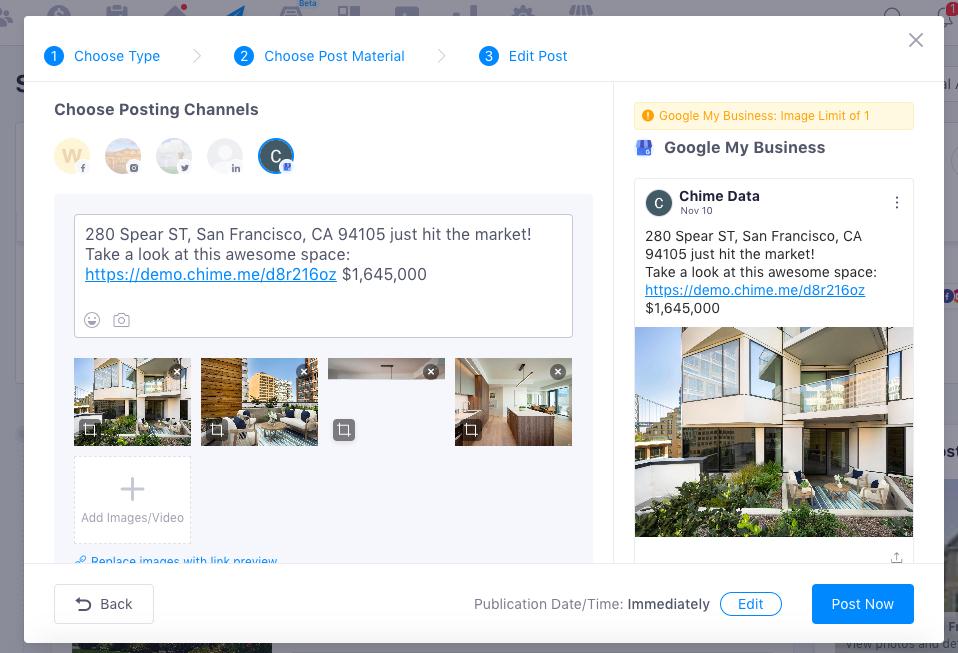Click inside the post text editor

click(323, 276)
